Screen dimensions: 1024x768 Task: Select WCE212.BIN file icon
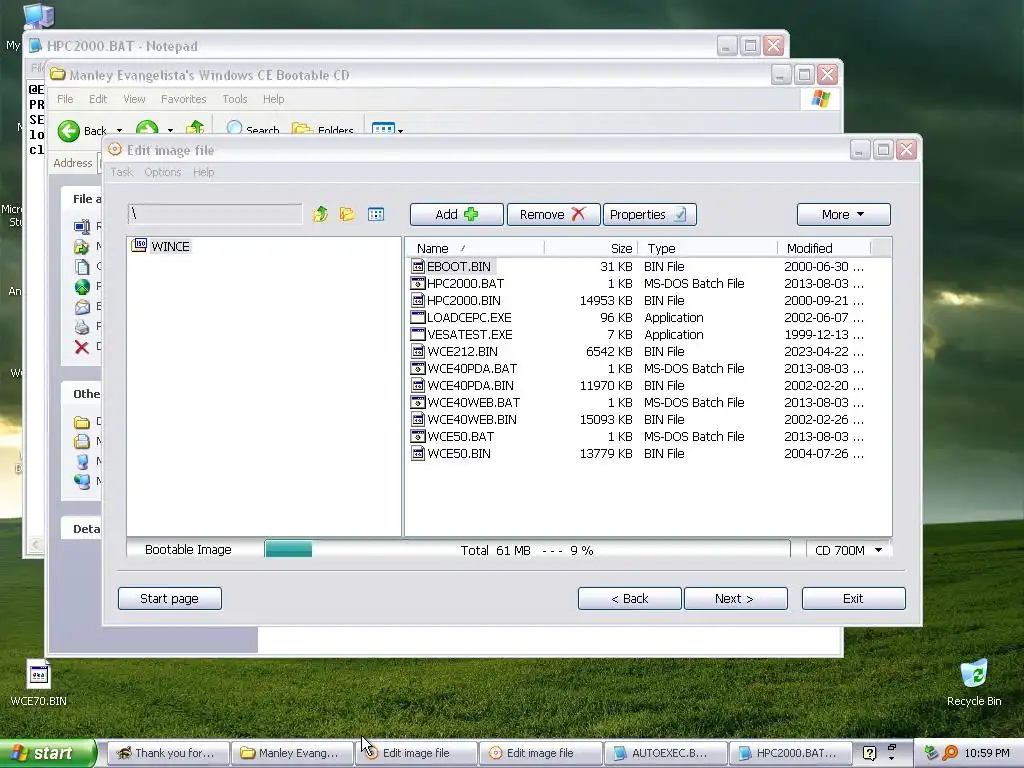click(418, 351)
